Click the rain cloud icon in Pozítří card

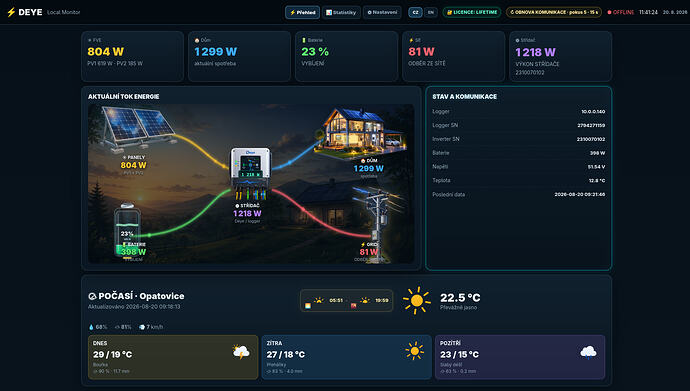click(588, 352)
